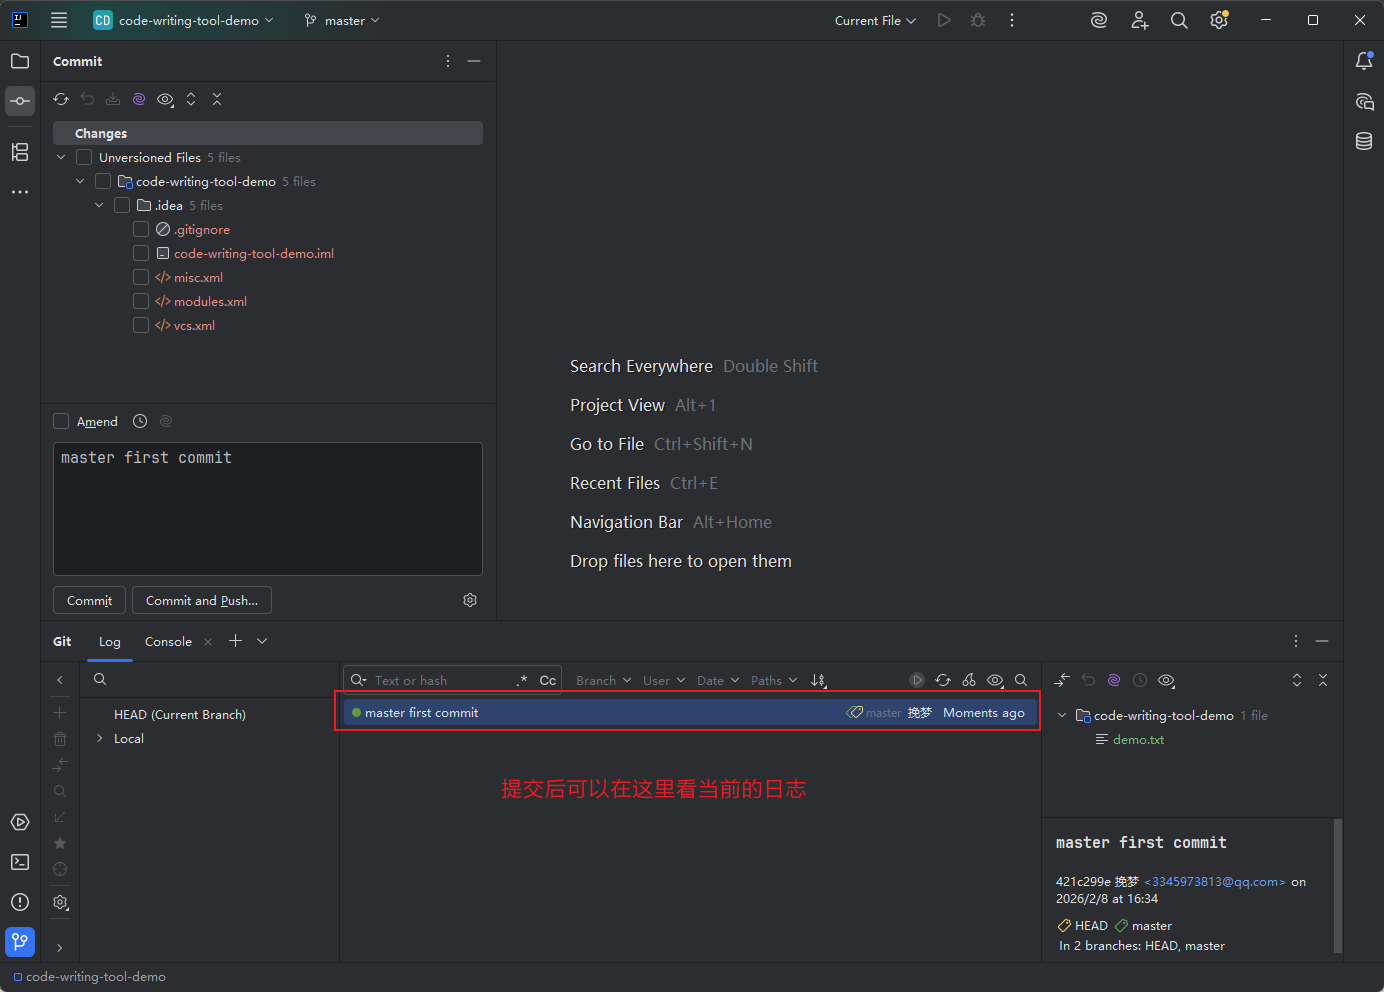Image resolution: width=1384 pixels, height=992 pixels.
Task: Enable the Amend checkbox
Action: [61, 421]
